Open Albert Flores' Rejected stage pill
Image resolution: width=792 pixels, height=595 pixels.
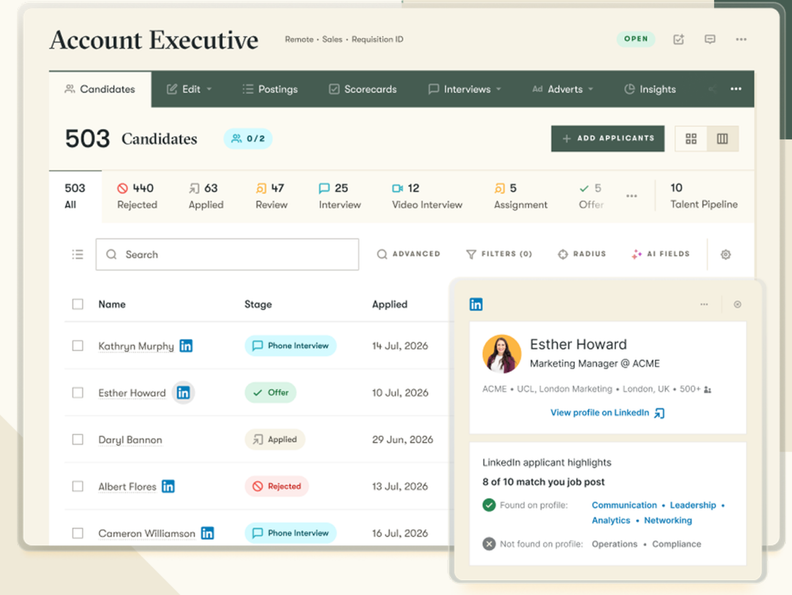277,486
